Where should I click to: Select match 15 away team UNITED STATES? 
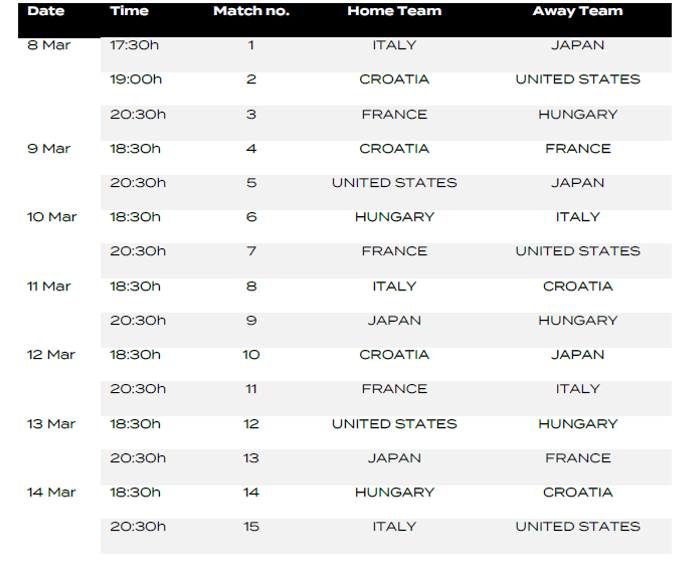pyautogui.click(x=578, y=527)
